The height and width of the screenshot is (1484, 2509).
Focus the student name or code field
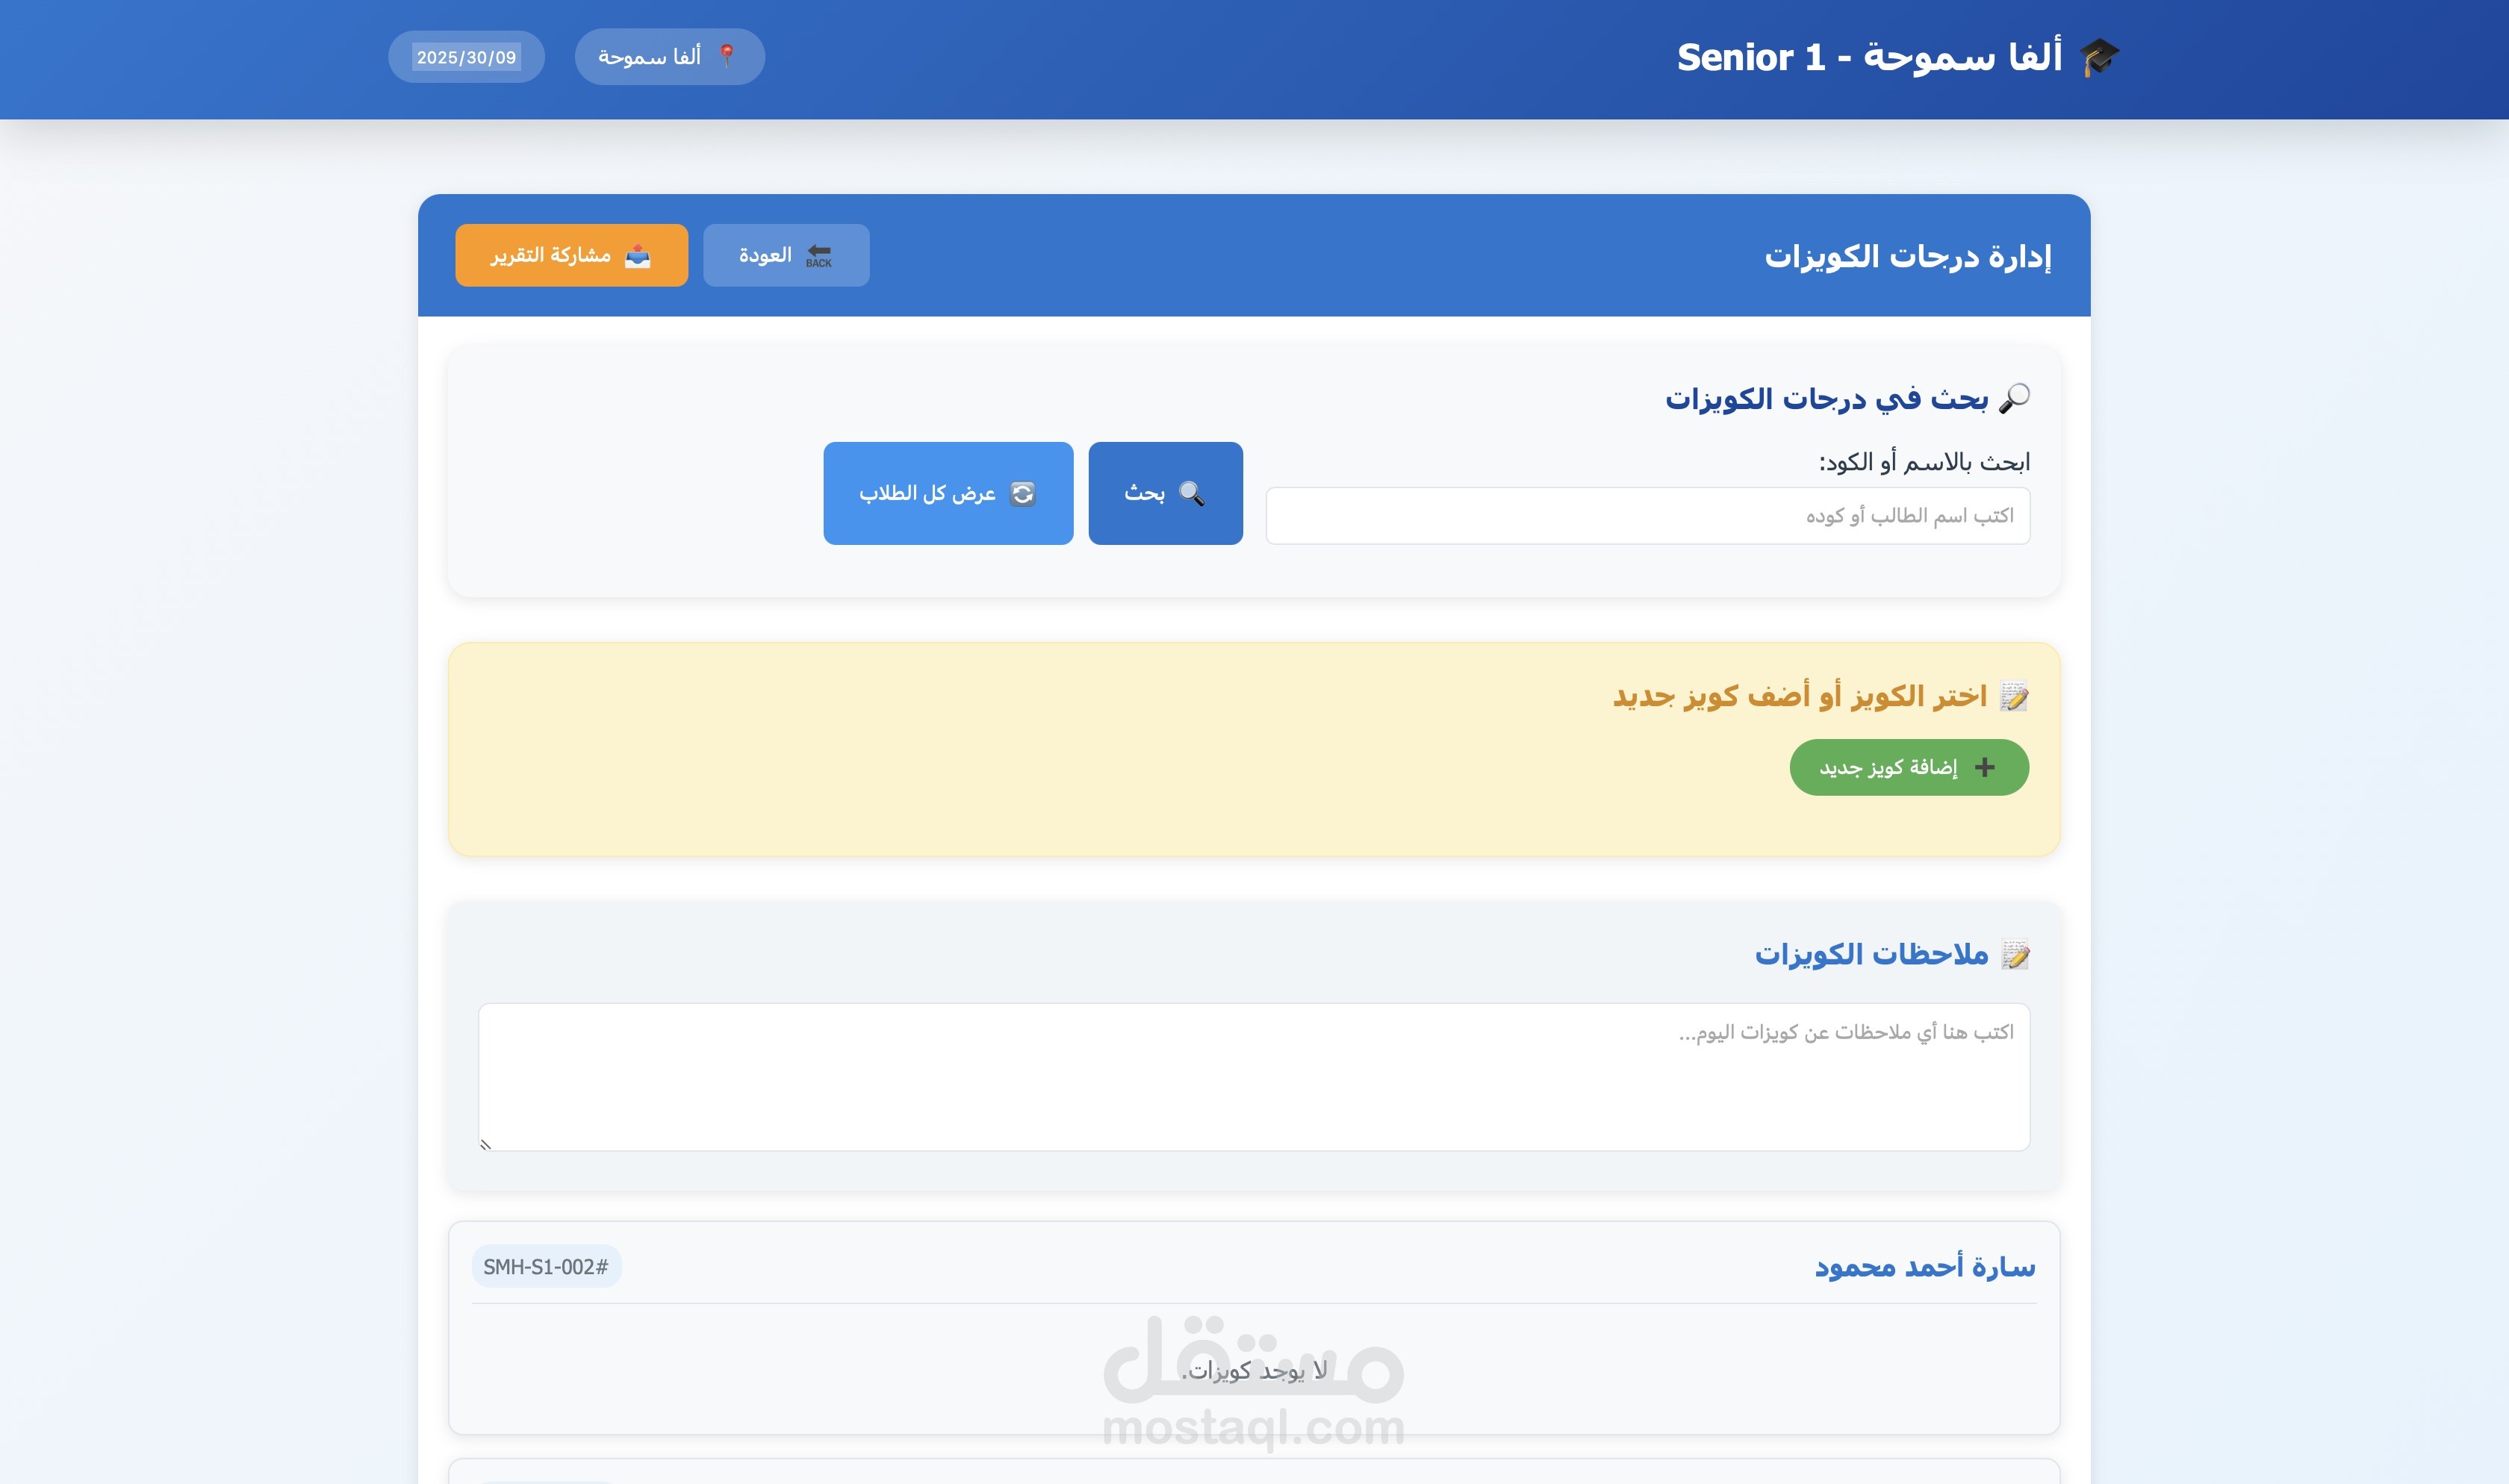point(1647,516)
